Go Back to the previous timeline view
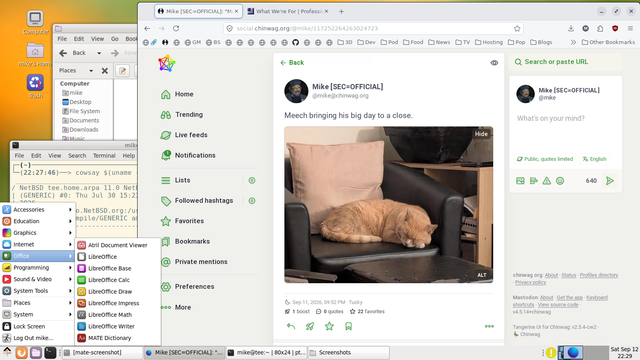The width and height of the screenshot is (640, 360). pyautogui.click(x=292, y=62)
